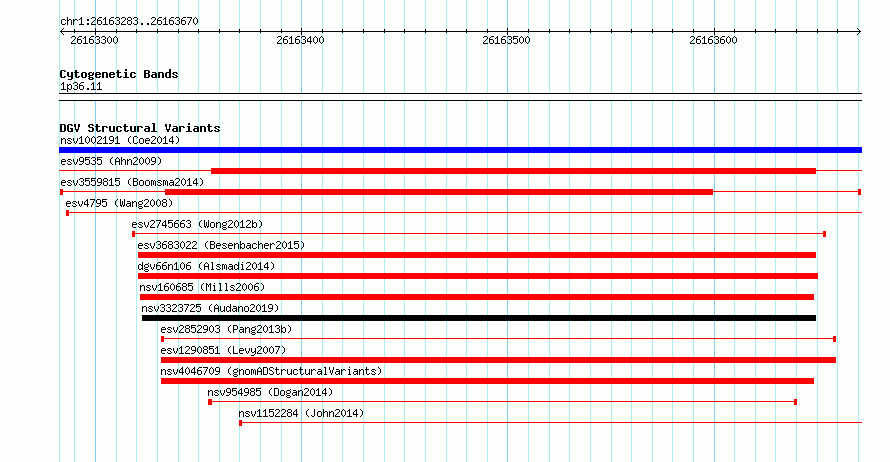
Task: Open the dgv66n106 (Alsmadi2014) variant bar
Action: click(x=478, y=276)
